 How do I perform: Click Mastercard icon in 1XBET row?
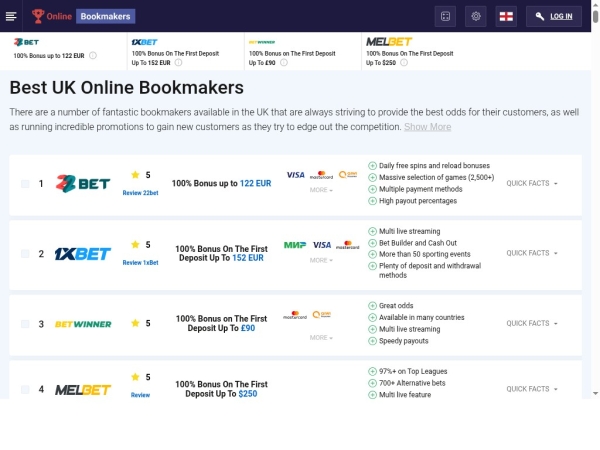[x=347, y=245]
